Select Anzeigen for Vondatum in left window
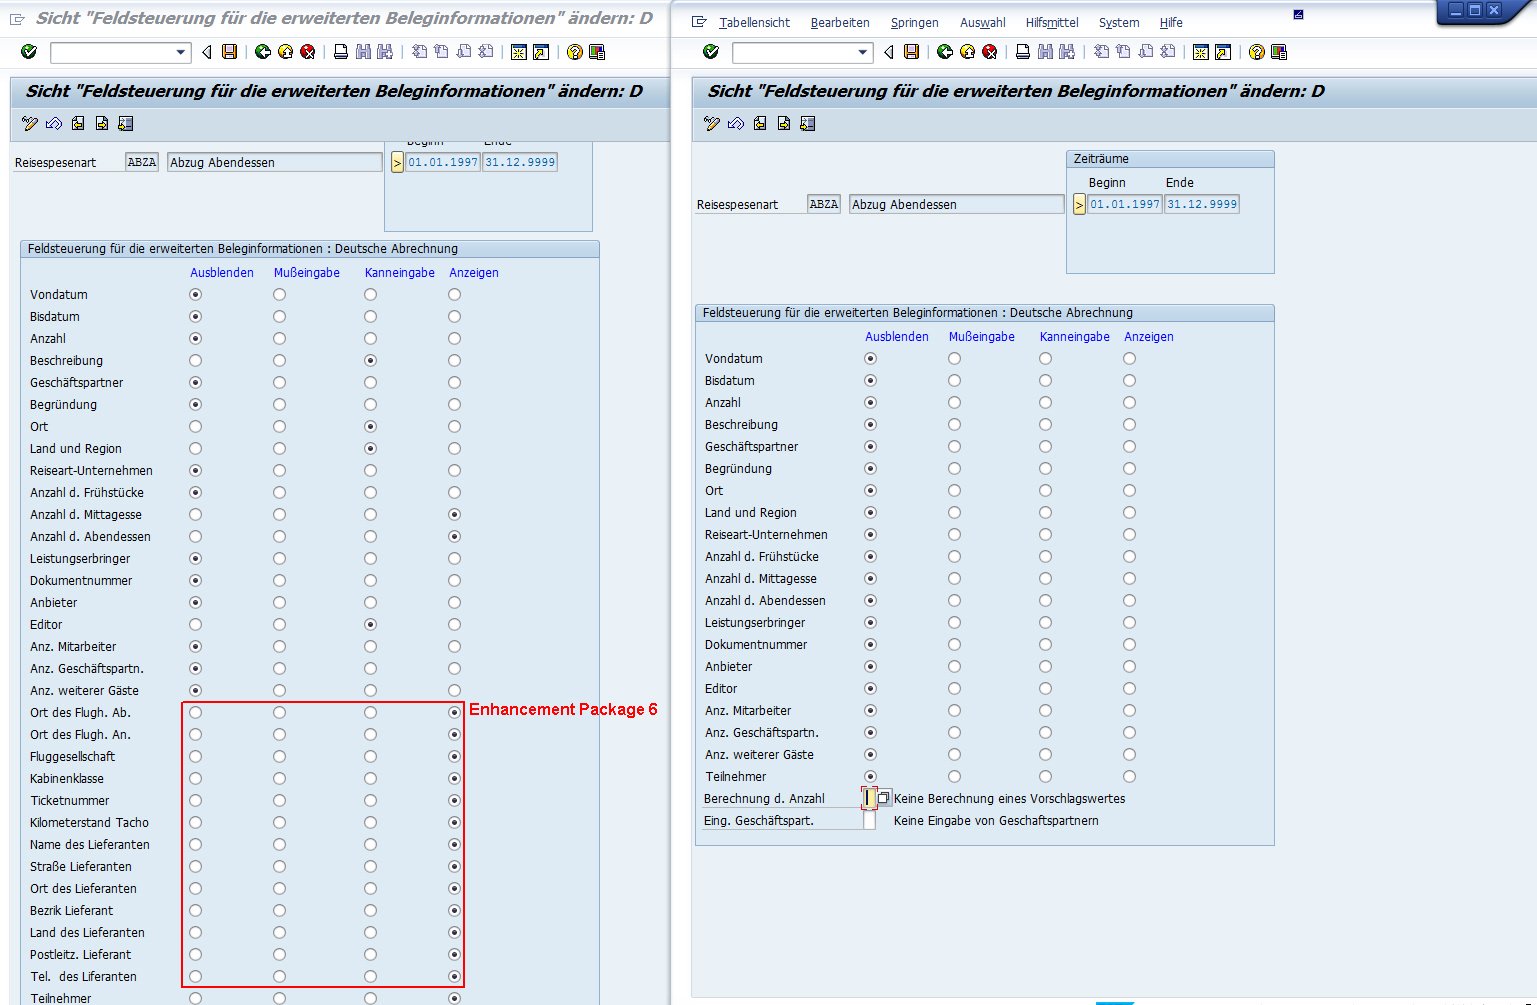 (454, 295)
